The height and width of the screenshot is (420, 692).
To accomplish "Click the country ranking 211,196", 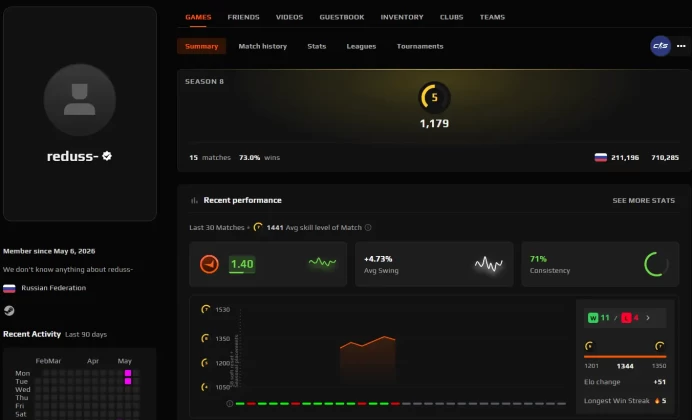I will click(625, 158).
